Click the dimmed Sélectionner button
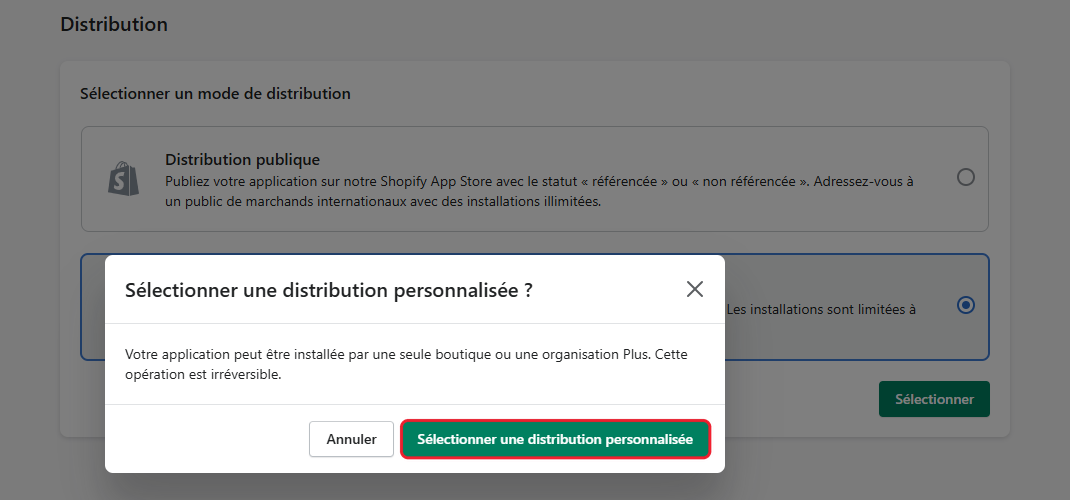 click(x=934, y=399)
